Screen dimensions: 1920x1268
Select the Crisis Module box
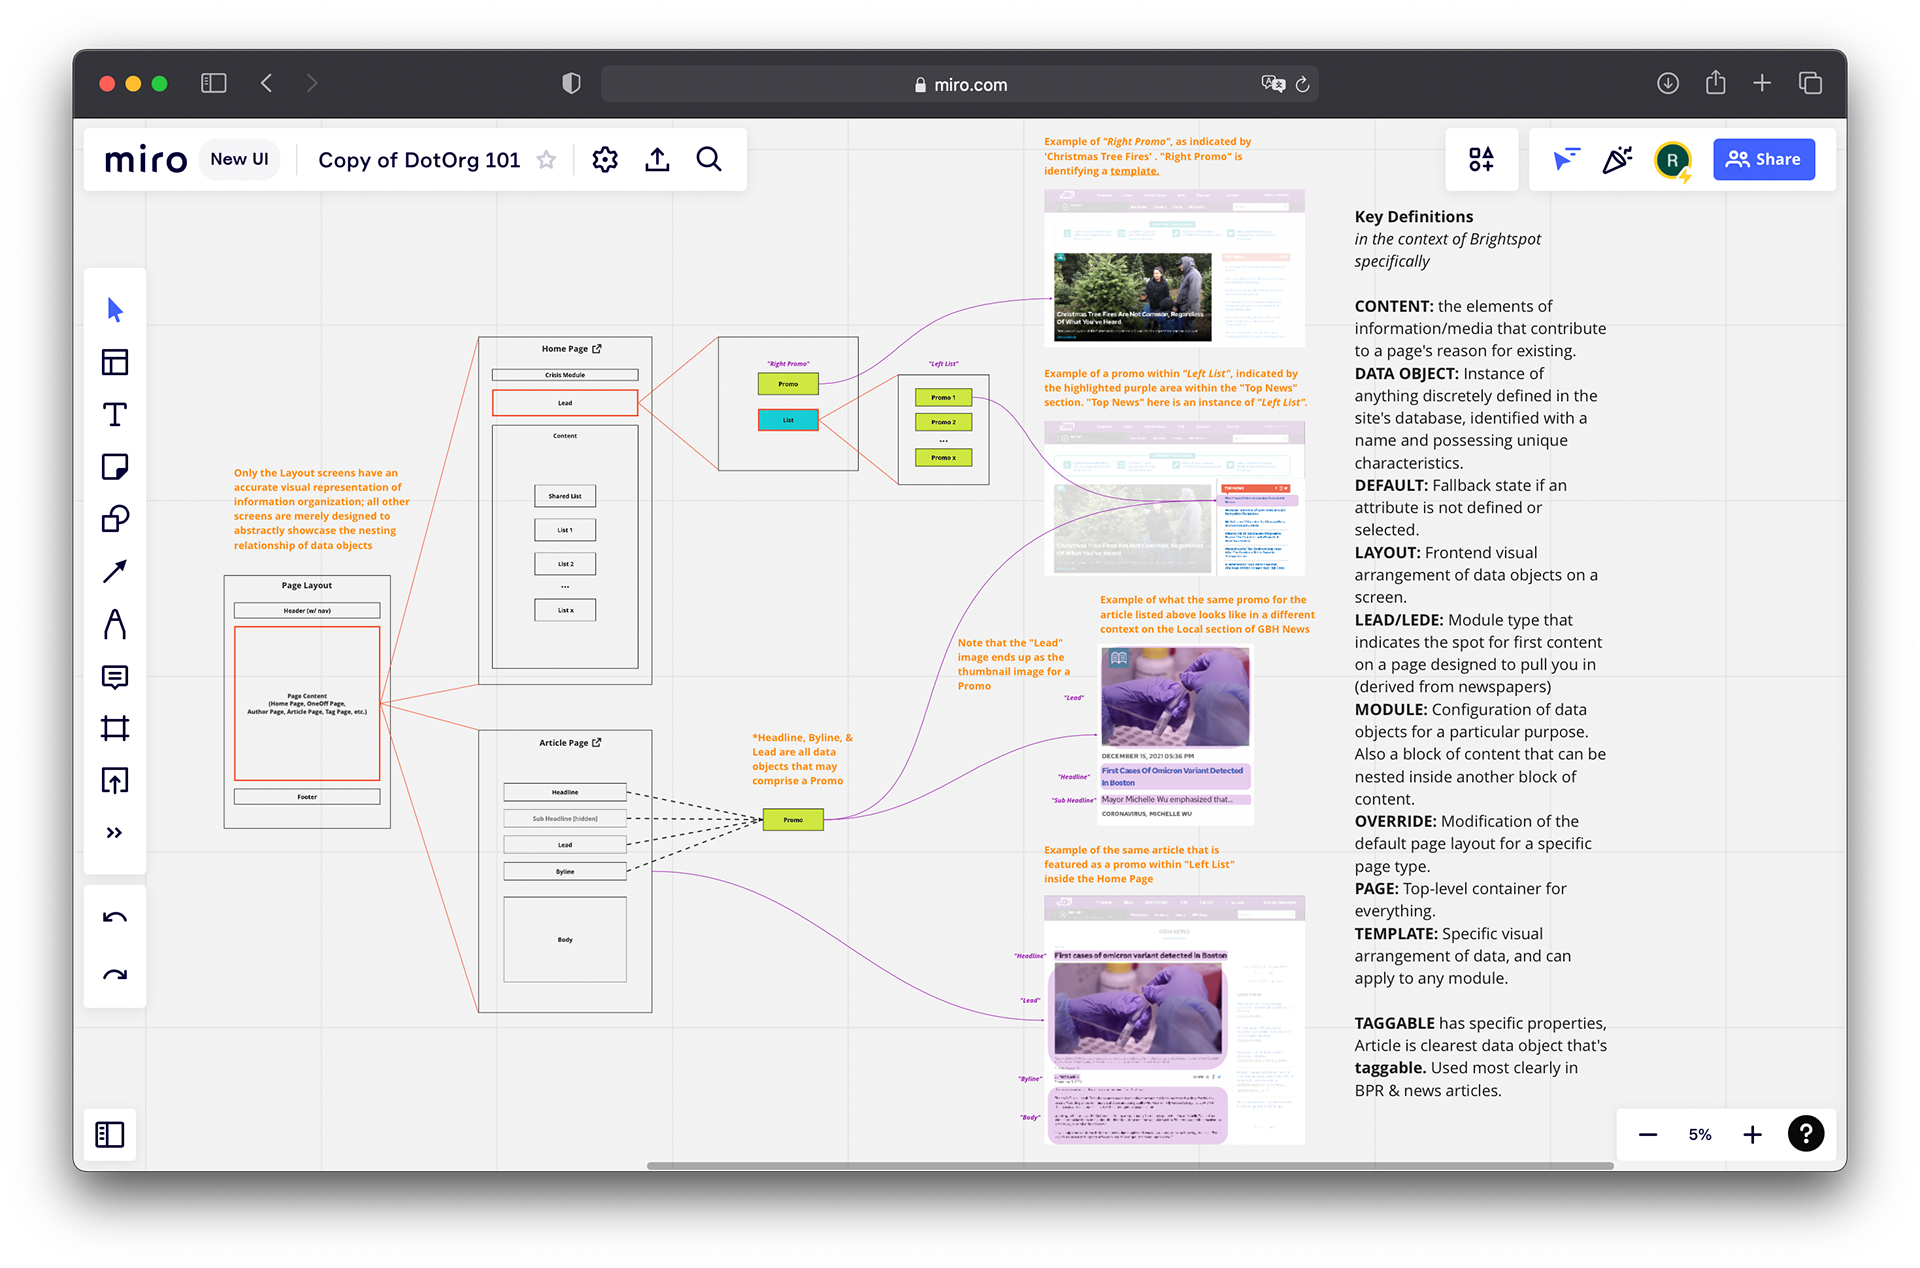click(565, 375)
